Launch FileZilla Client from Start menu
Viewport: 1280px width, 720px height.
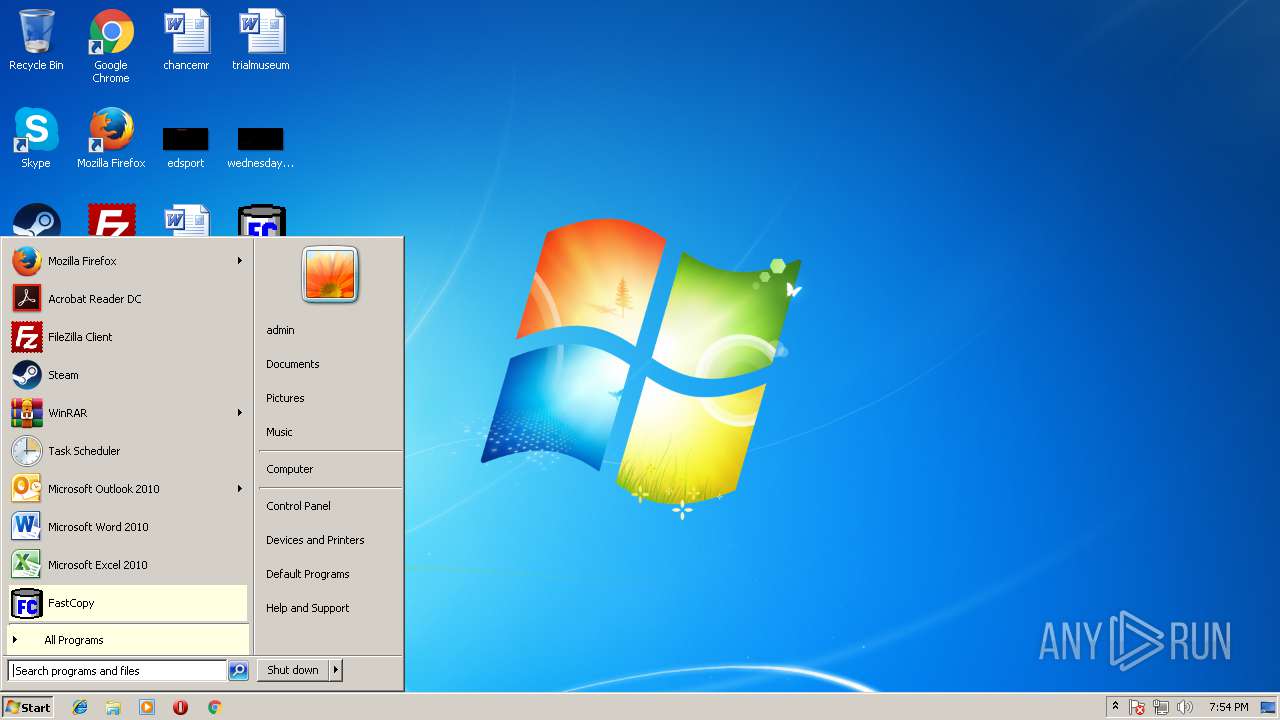click(127, 337)
